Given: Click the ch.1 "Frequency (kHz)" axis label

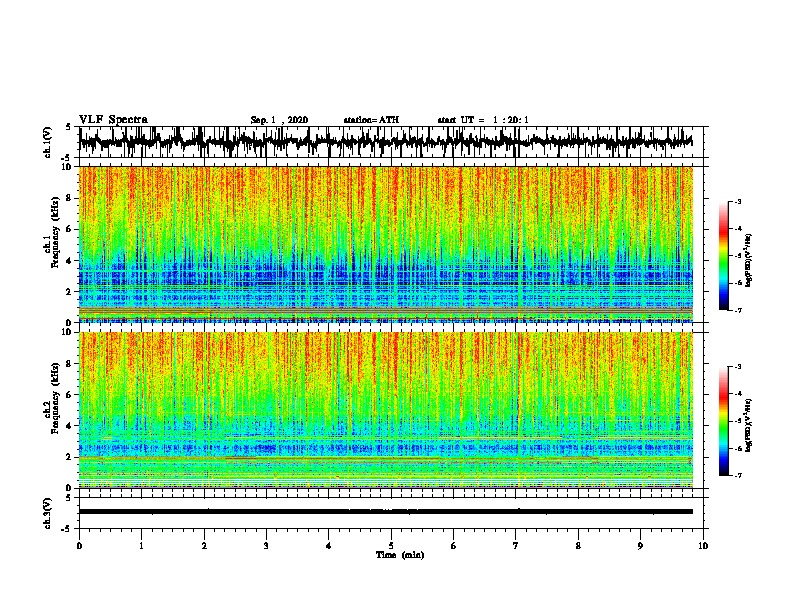Looking at the screenshot, I should [x=57, y=232].
